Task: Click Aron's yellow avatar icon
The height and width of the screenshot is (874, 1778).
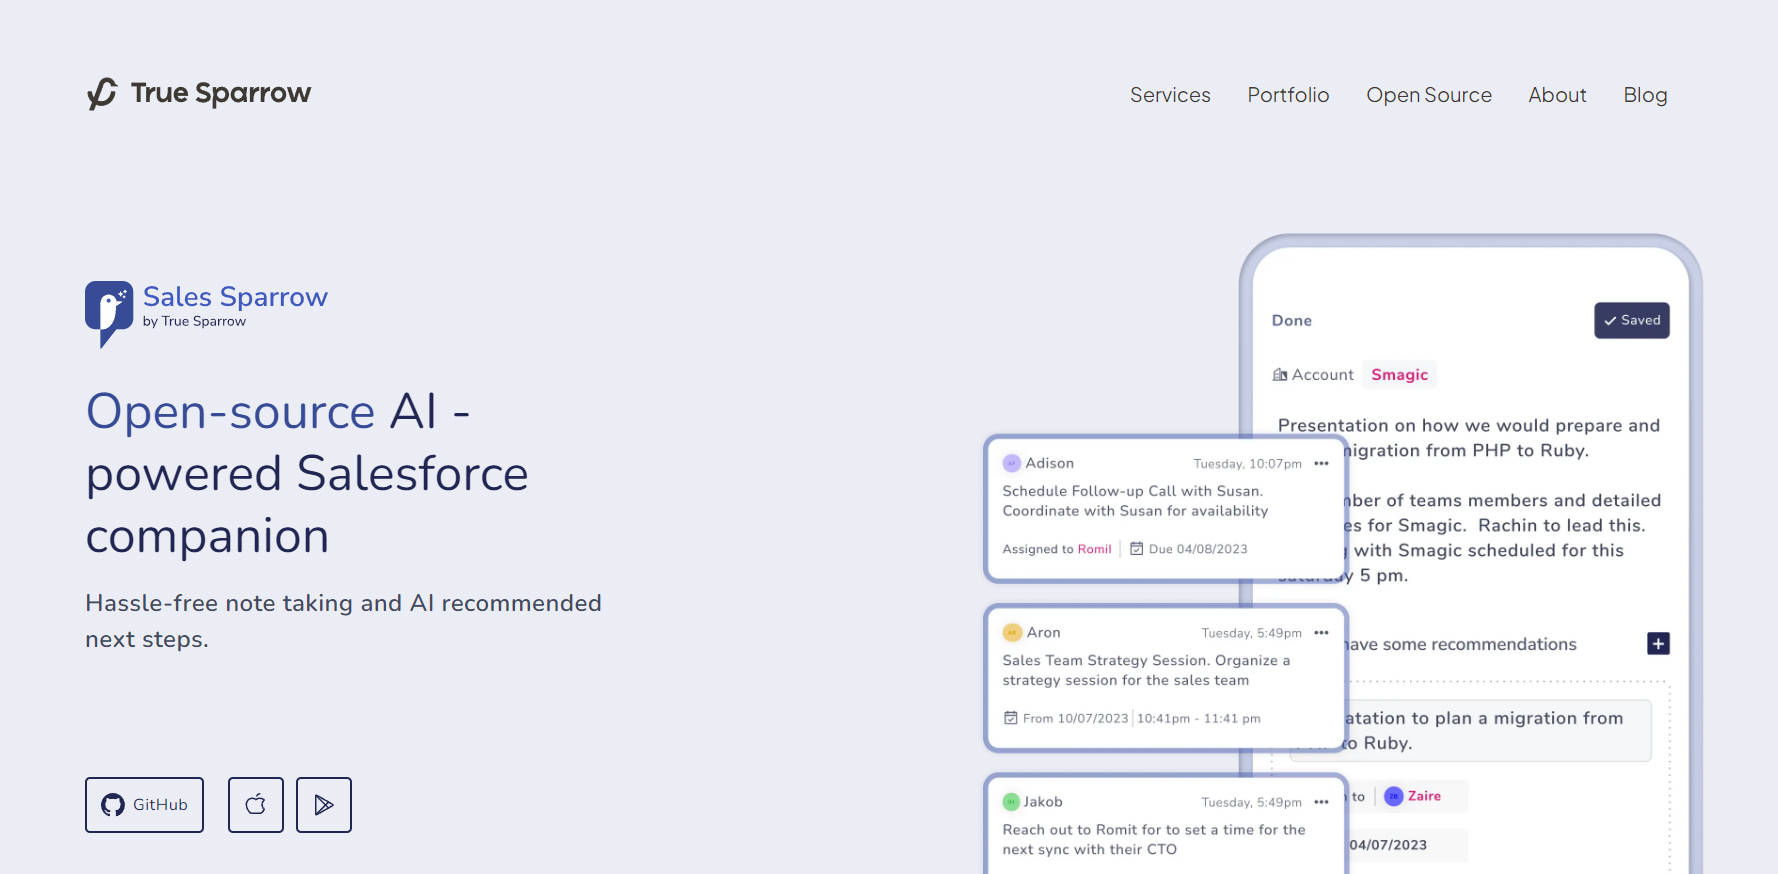Action: tap(1012, 633)
